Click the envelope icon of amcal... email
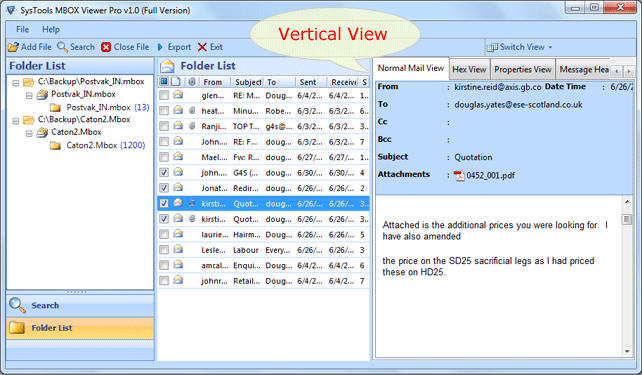This screenshot has width=642, height=375. 178,265
